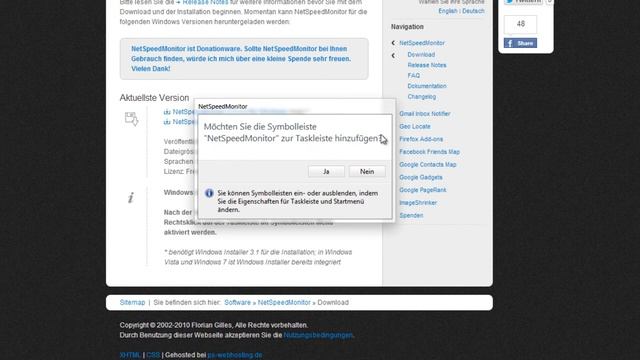This screenshot has height=360, width=640.
Task: Click the collapse arrow beside NetSpeedMonitor navigation
Action: [393, 43]
